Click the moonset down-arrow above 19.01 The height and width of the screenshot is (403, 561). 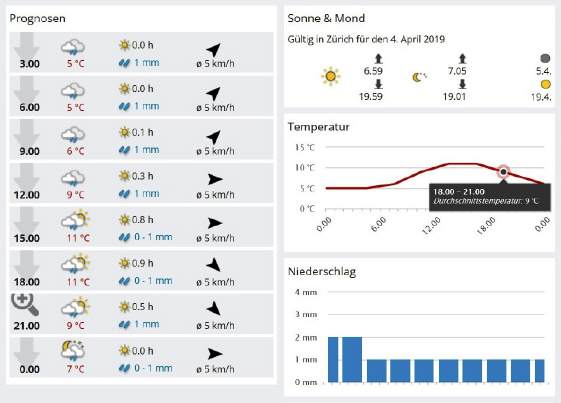click(x=462, y=84)
